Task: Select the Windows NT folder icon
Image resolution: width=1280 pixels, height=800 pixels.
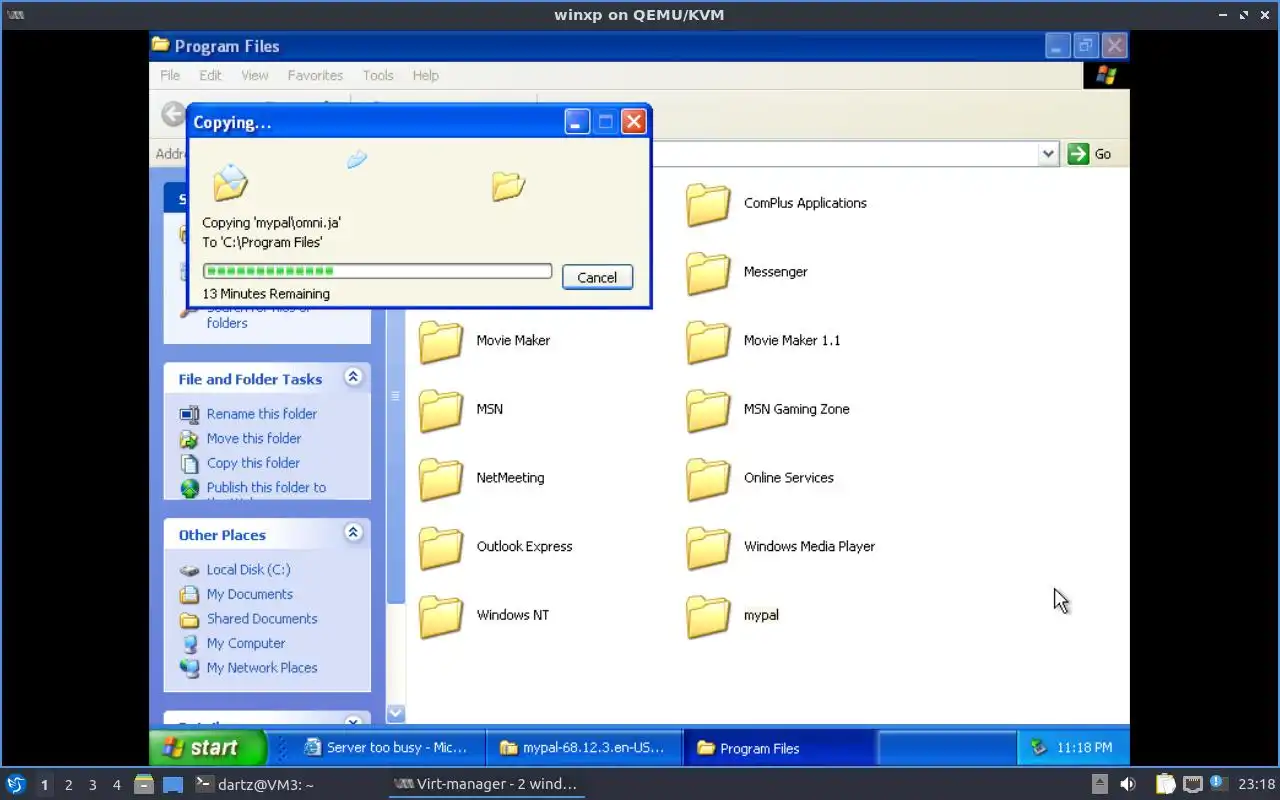Action: tap(441, 616)
